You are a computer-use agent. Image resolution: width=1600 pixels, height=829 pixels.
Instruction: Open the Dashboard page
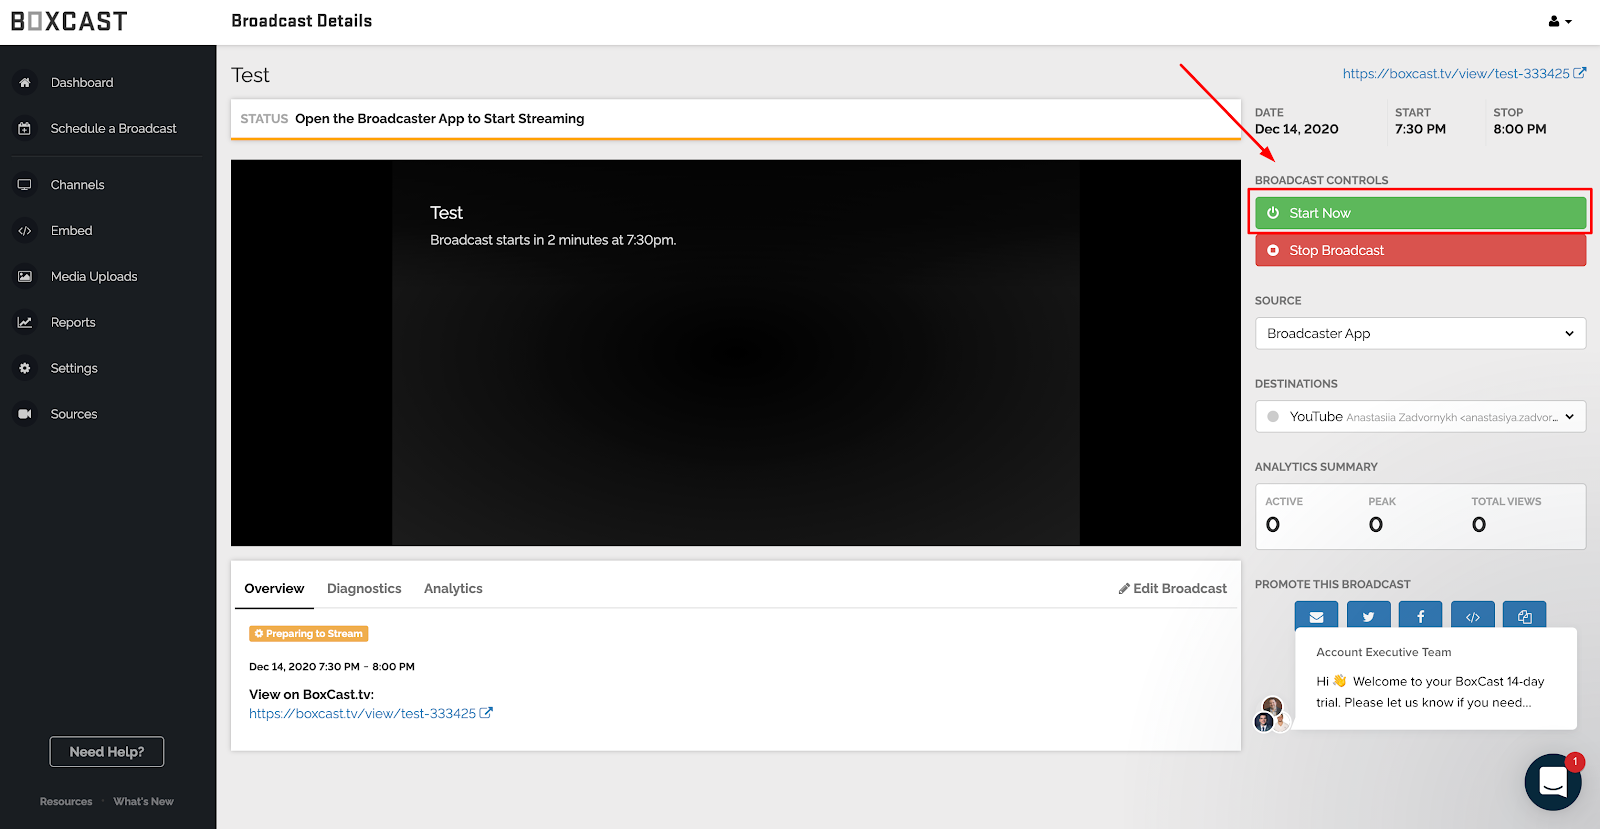click(x=82, y=83)
